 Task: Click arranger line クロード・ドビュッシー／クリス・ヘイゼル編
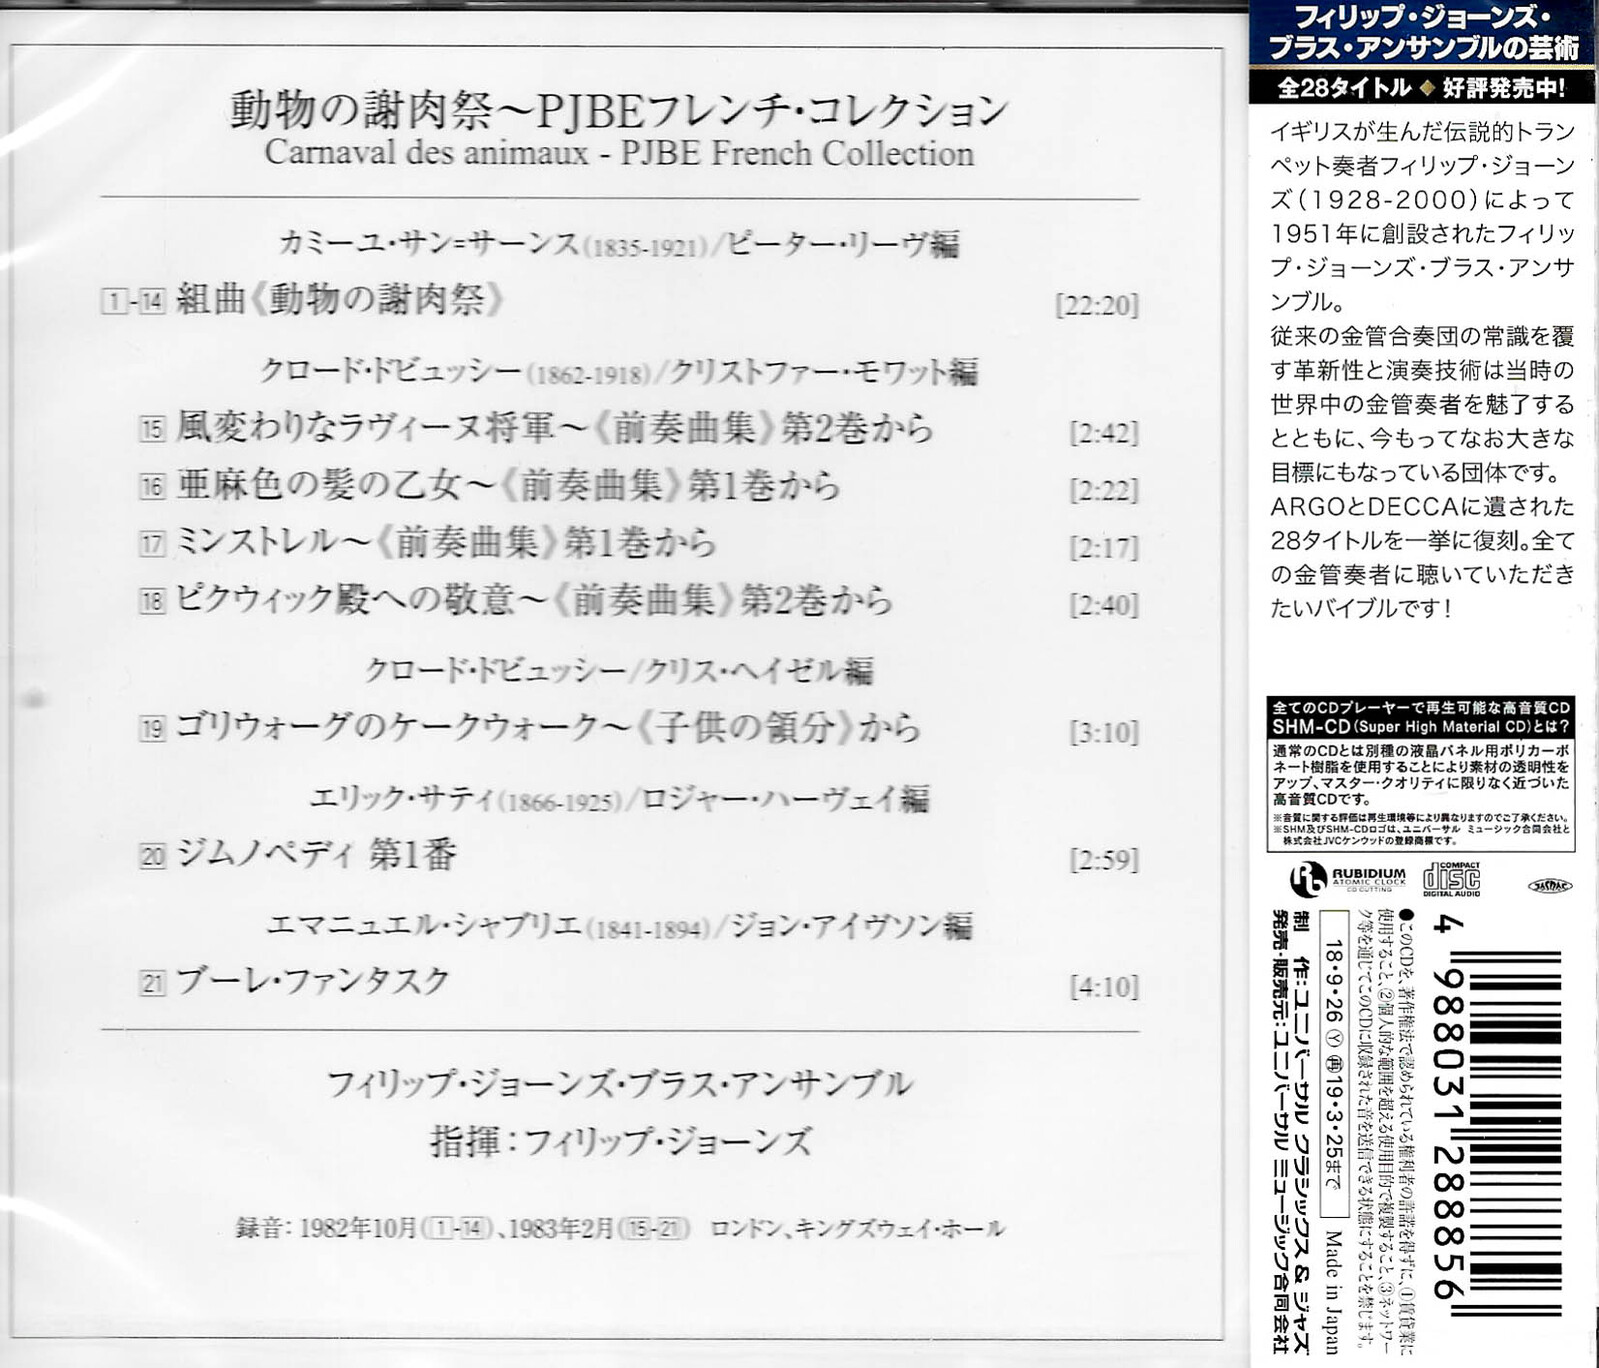619,671
